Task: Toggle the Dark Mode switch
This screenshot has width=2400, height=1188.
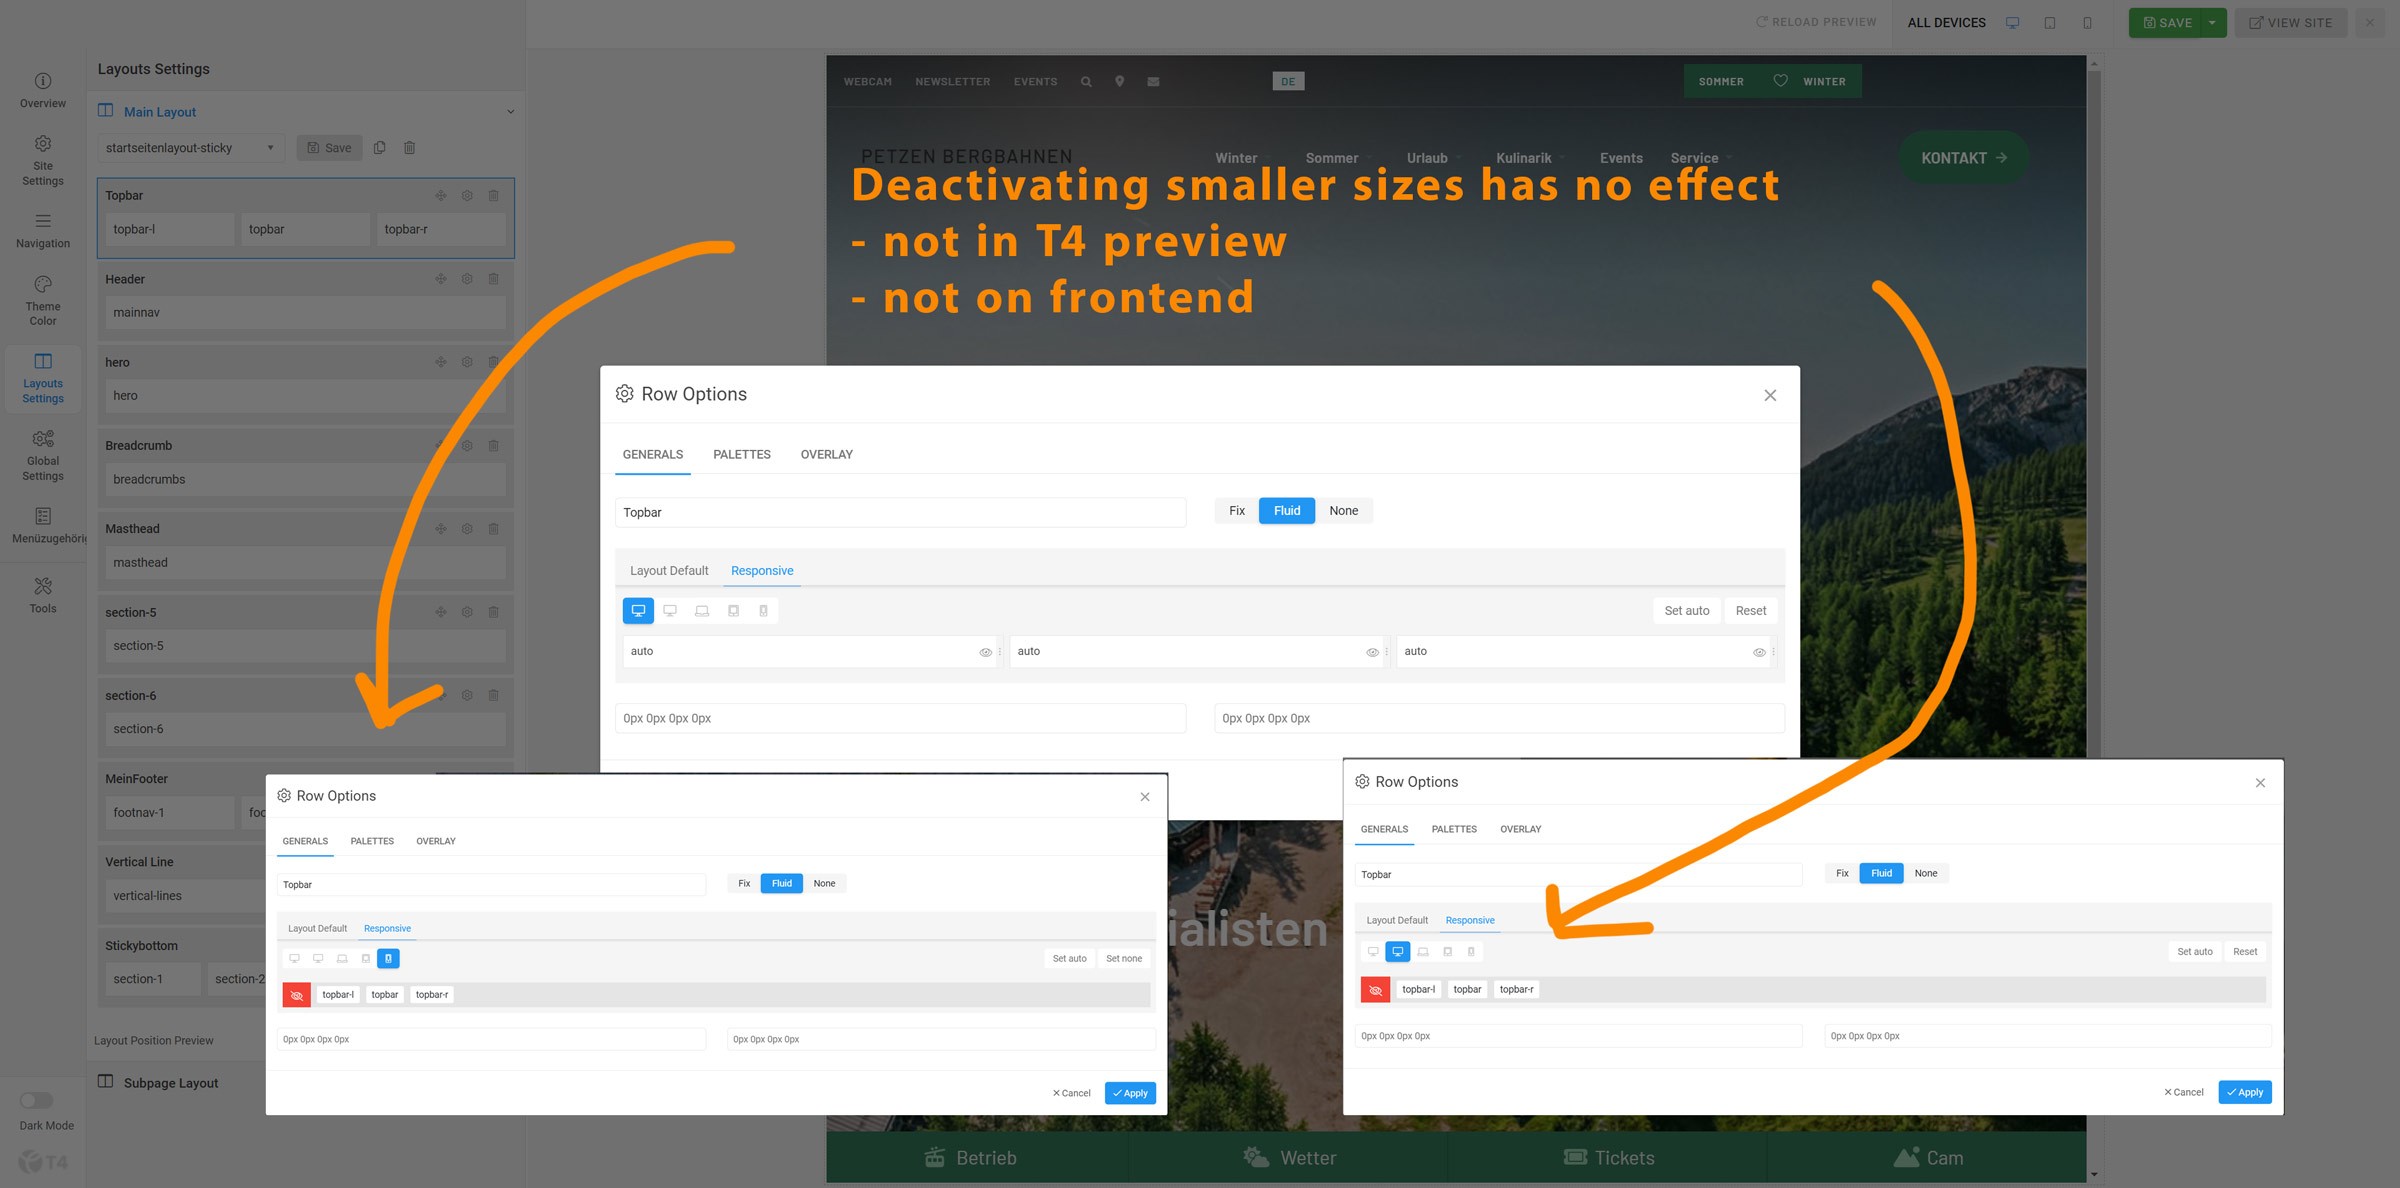Action: coord(37,1100)
